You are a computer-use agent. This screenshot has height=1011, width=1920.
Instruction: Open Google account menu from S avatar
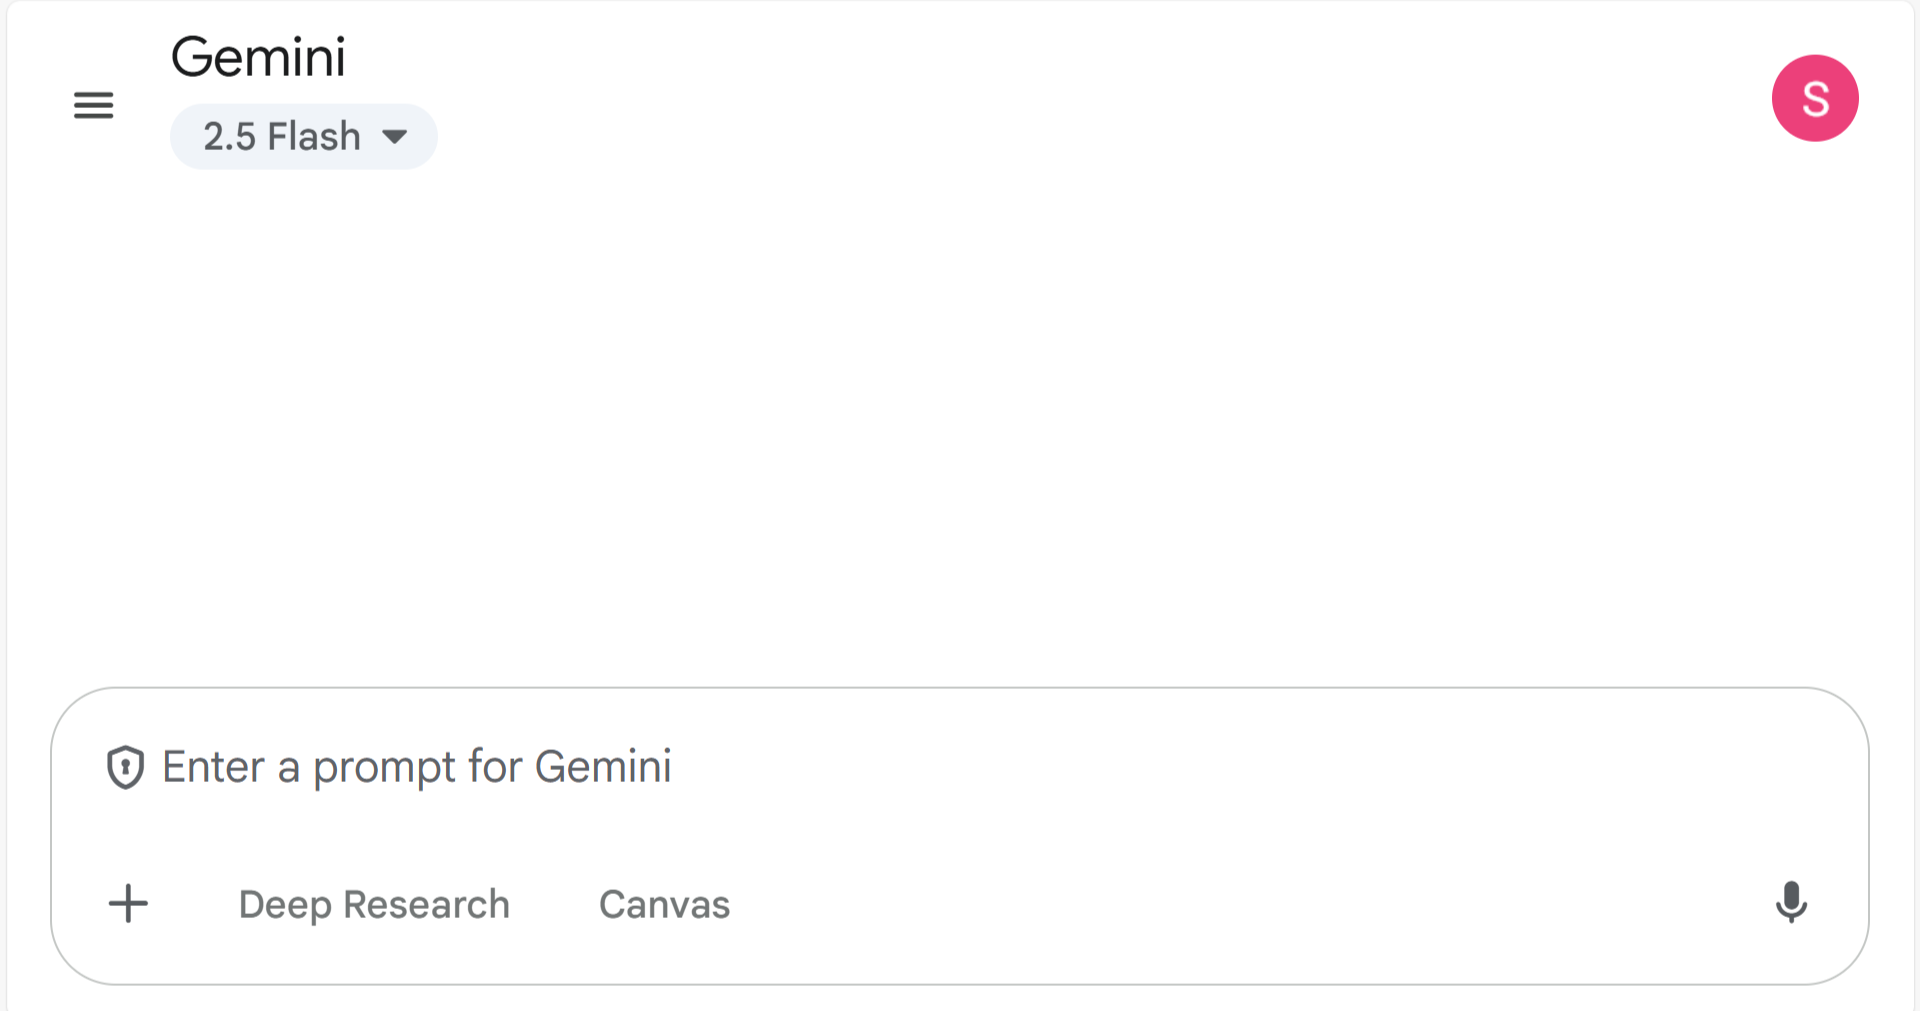1814,98
